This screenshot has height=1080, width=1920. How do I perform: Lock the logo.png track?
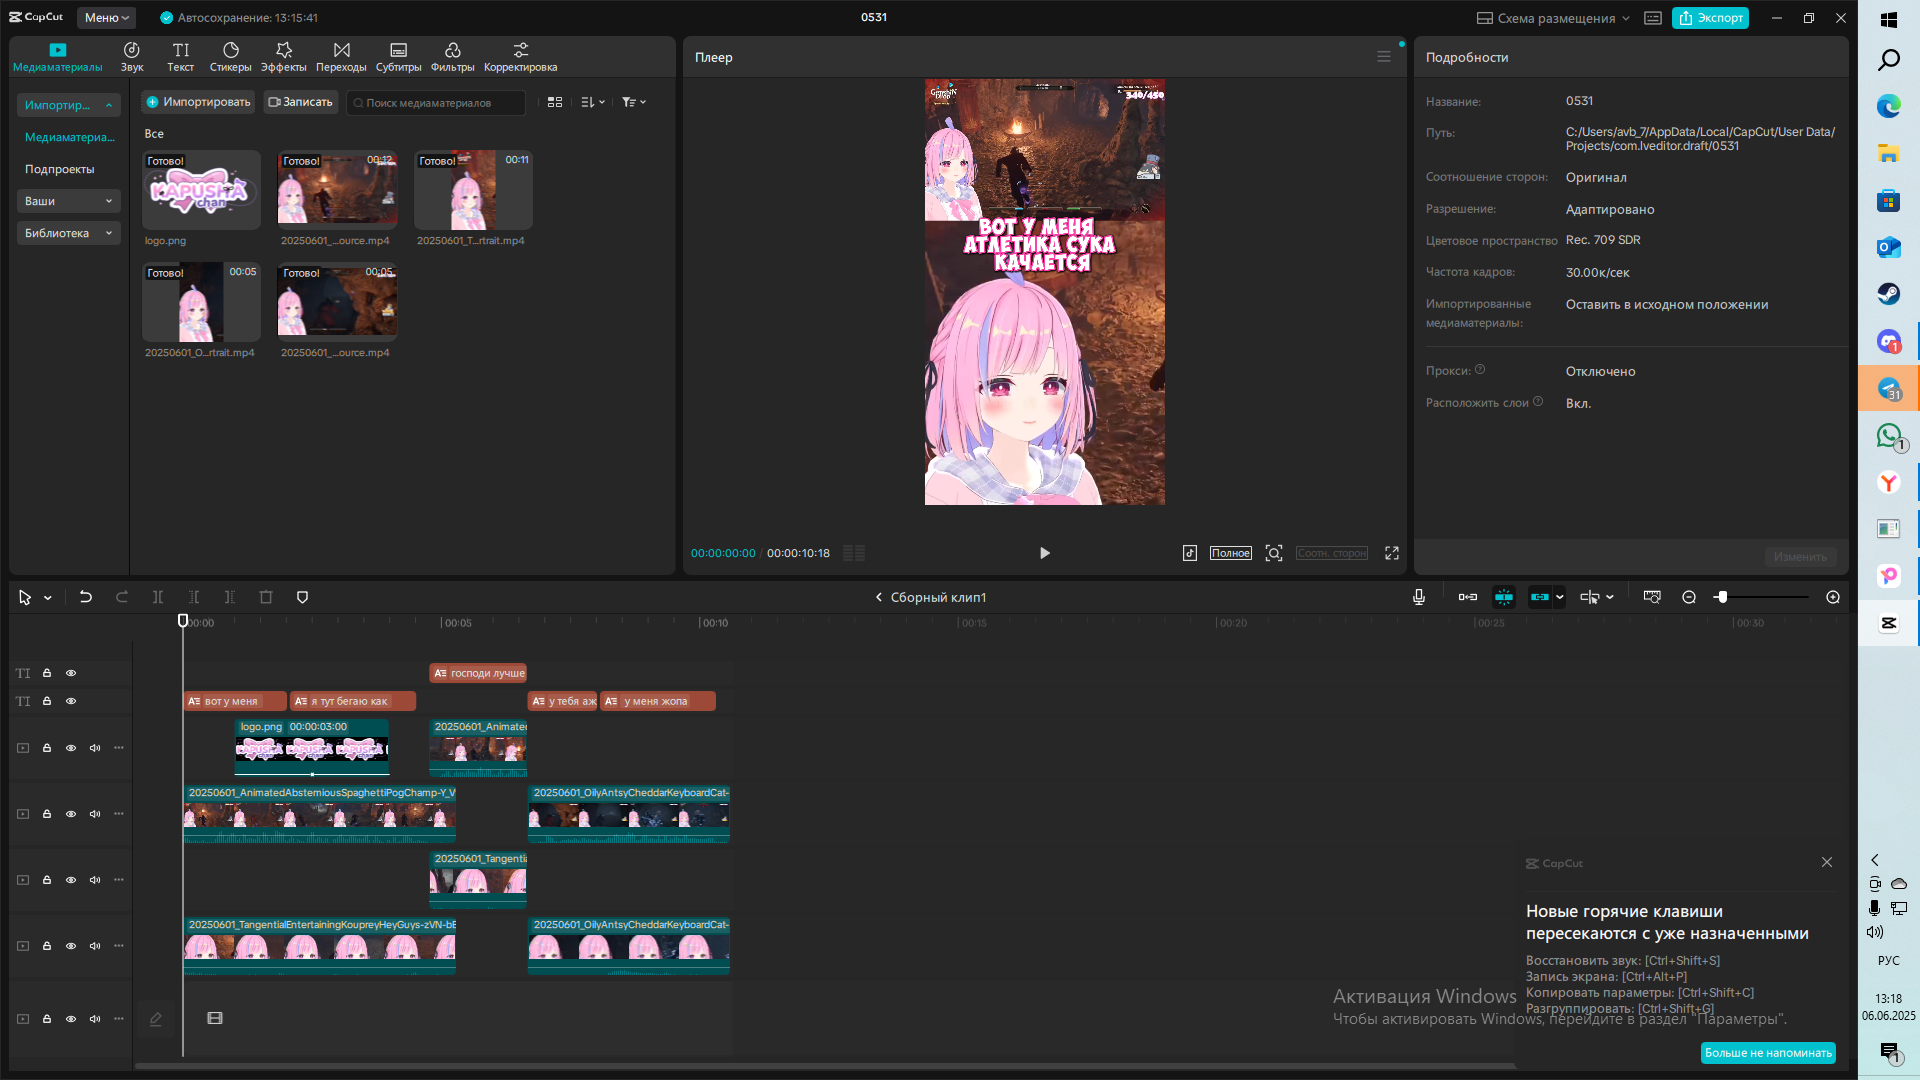tap(47, 748)
